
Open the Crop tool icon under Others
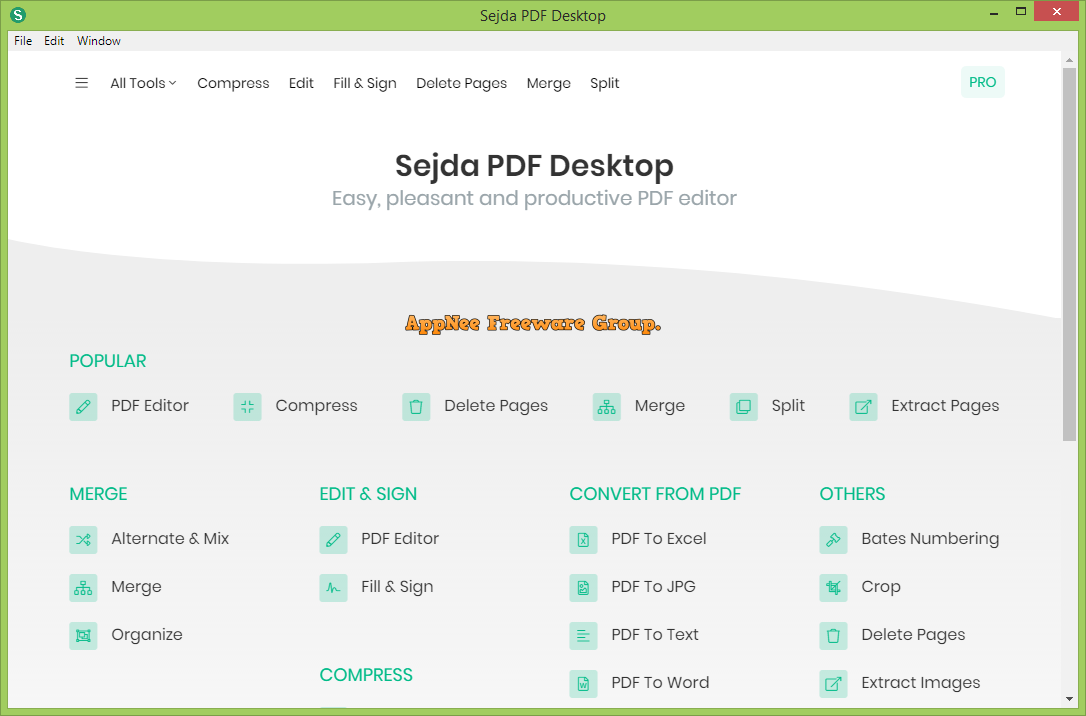833,587
